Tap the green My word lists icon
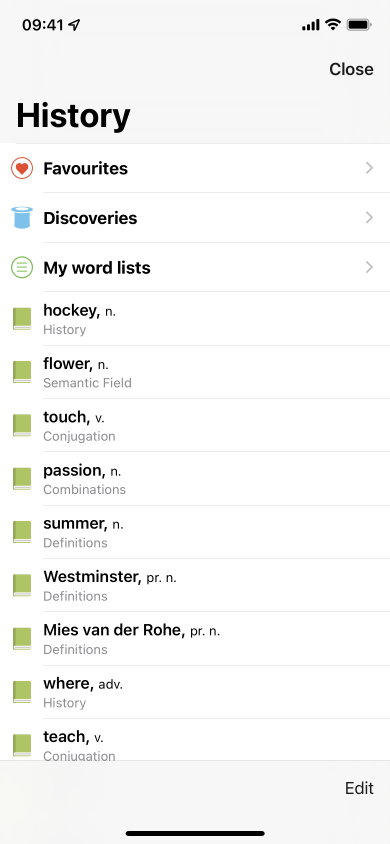Image resolution: width=390 pixels, height=844 pixels. [22, 268]
